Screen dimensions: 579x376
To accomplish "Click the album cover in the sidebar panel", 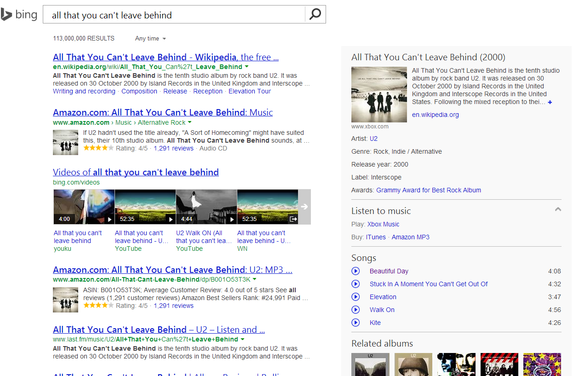I will [379, 95].
